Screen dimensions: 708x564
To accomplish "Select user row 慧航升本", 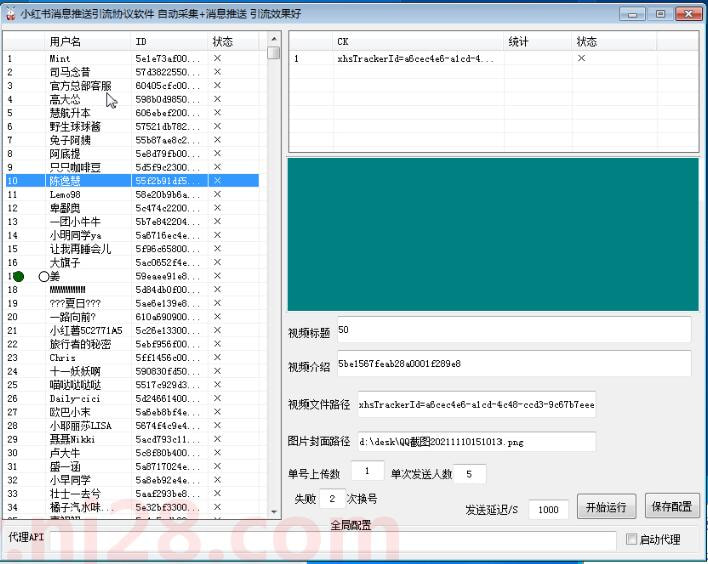I will click(x=132, y=112).
